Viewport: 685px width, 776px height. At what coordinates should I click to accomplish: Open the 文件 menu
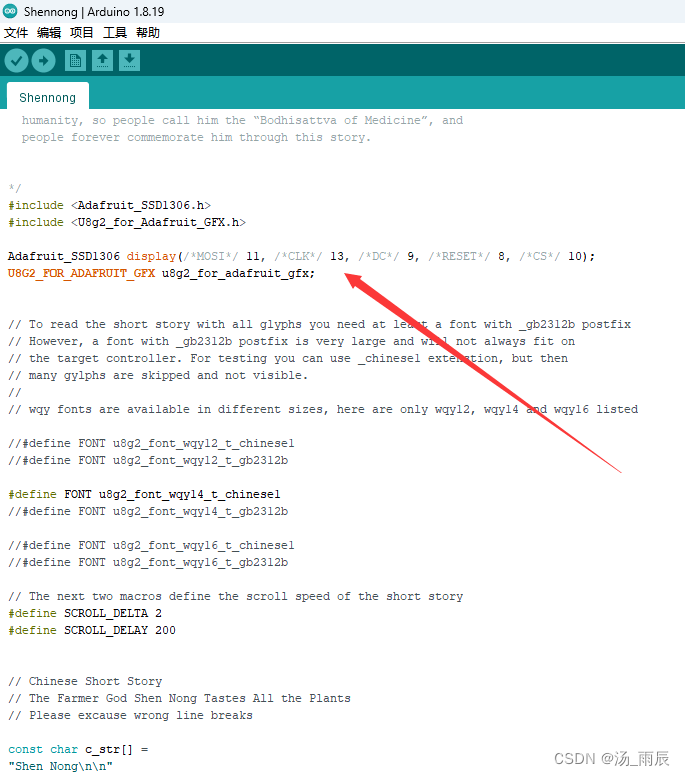pyautogui.click(x=16, y=33)
